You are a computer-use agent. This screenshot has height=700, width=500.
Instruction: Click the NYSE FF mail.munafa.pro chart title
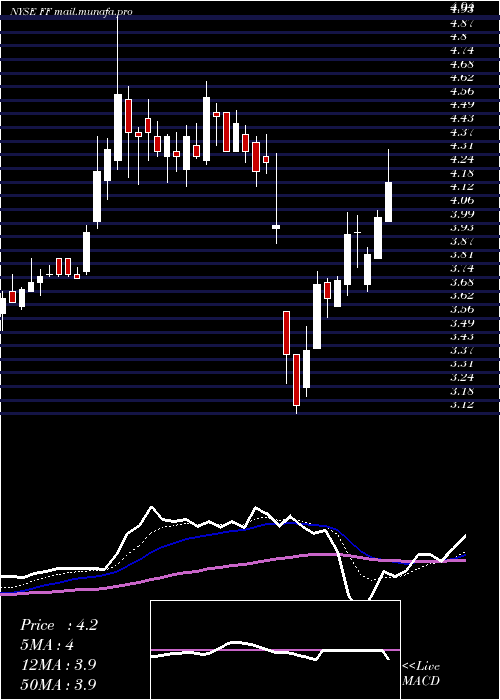72,12
